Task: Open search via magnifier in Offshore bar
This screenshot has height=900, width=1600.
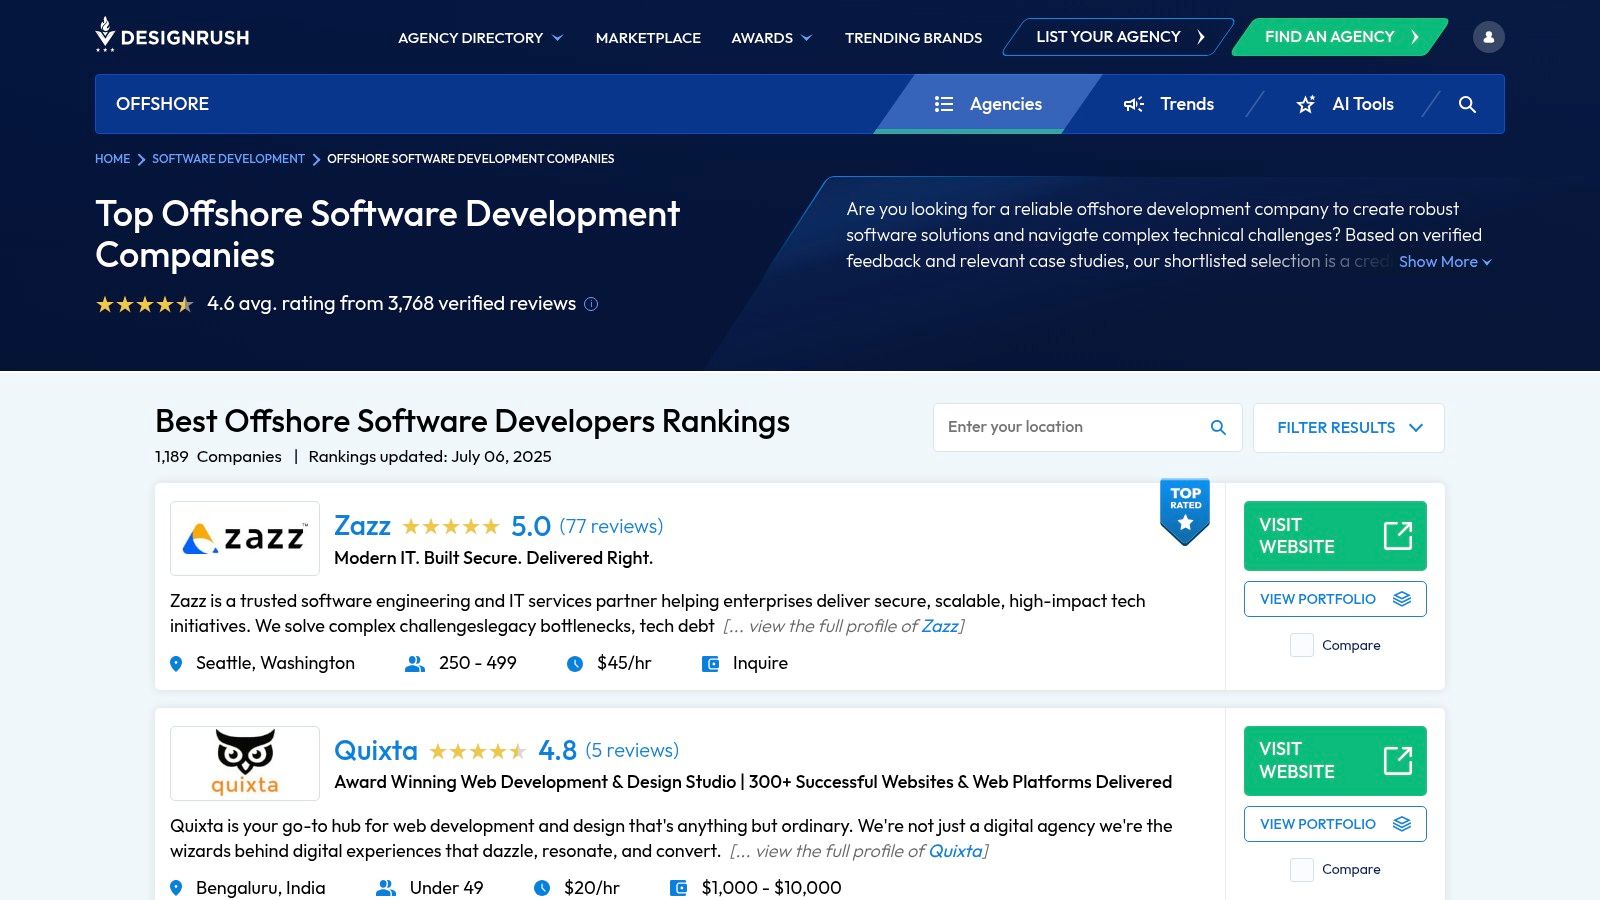Action: coord(1467,104)
